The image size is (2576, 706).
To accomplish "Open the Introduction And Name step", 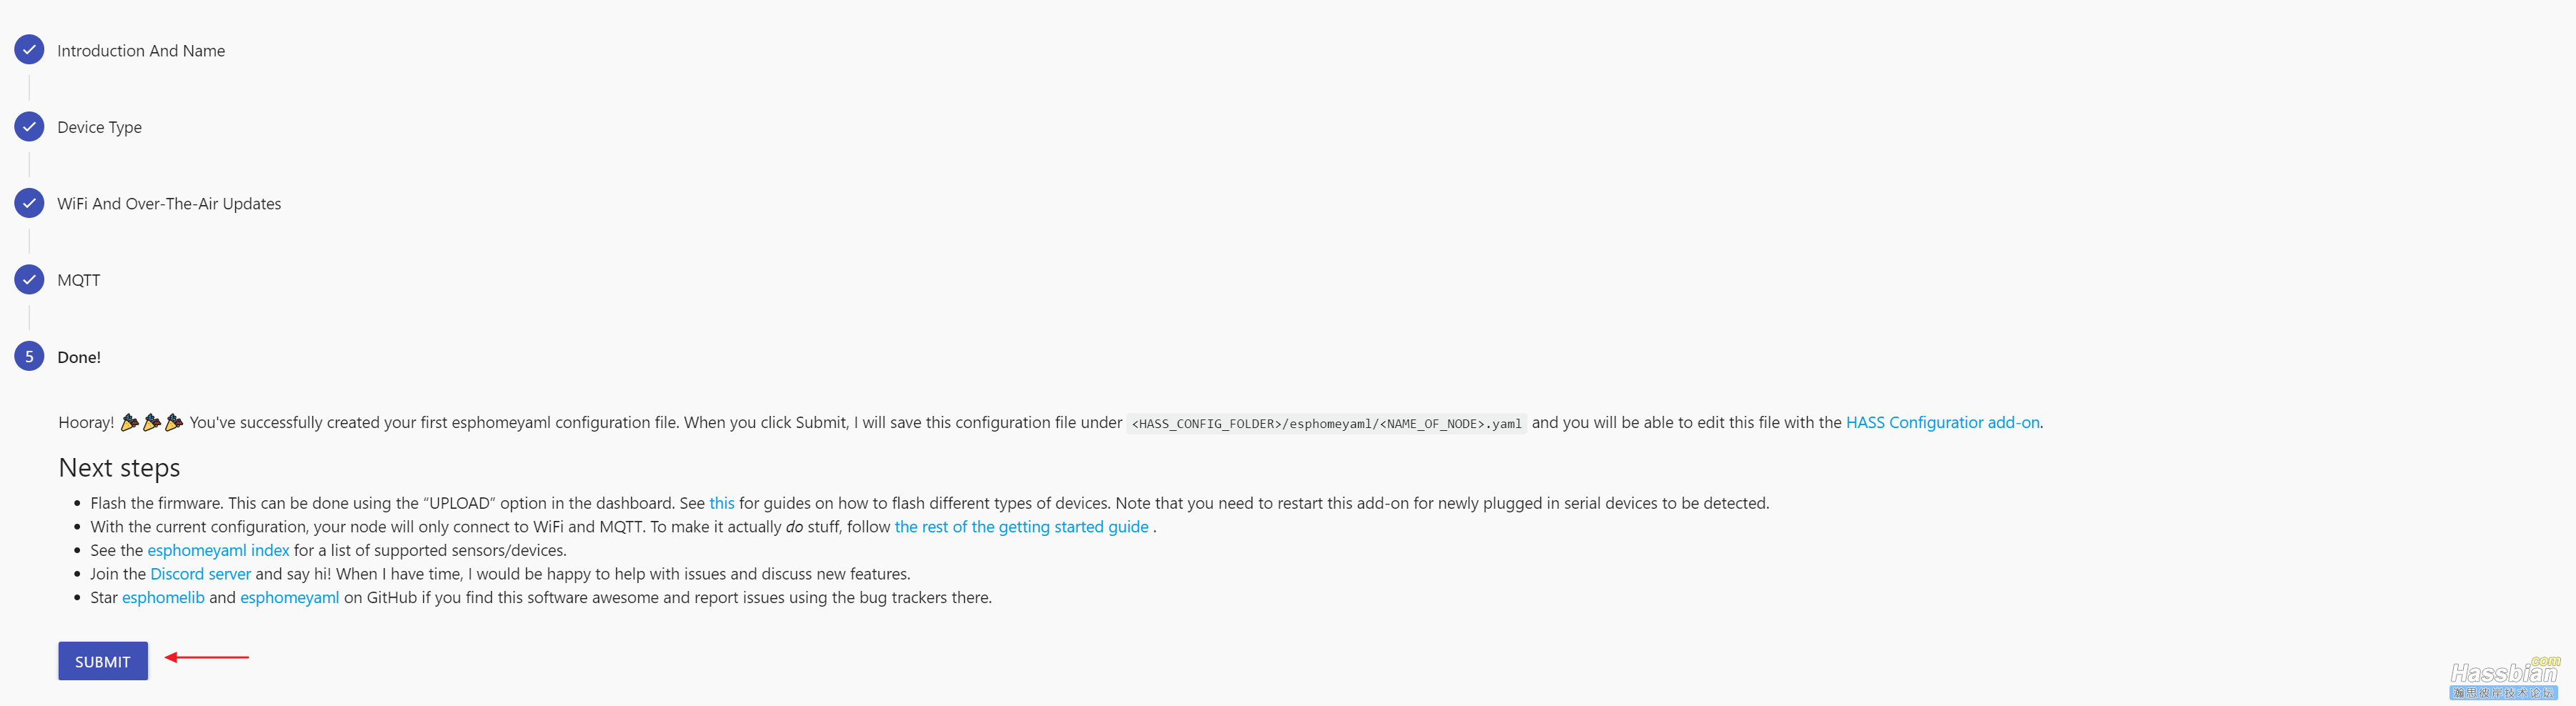I will click(x=141, y=51).
